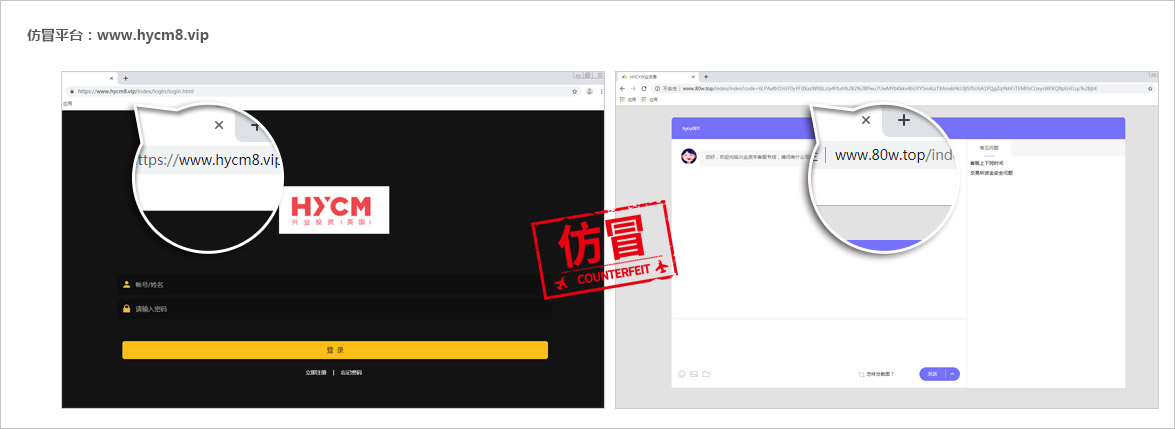Click the customer service agent avatar
The image size is (1175, 429).
click(x=688, y=157)
